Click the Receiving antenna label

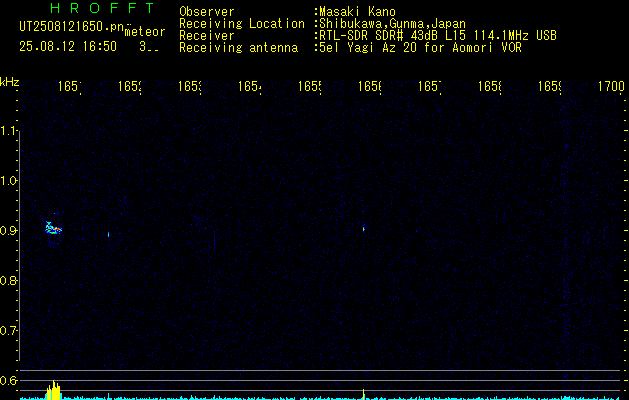click(238, 48)
